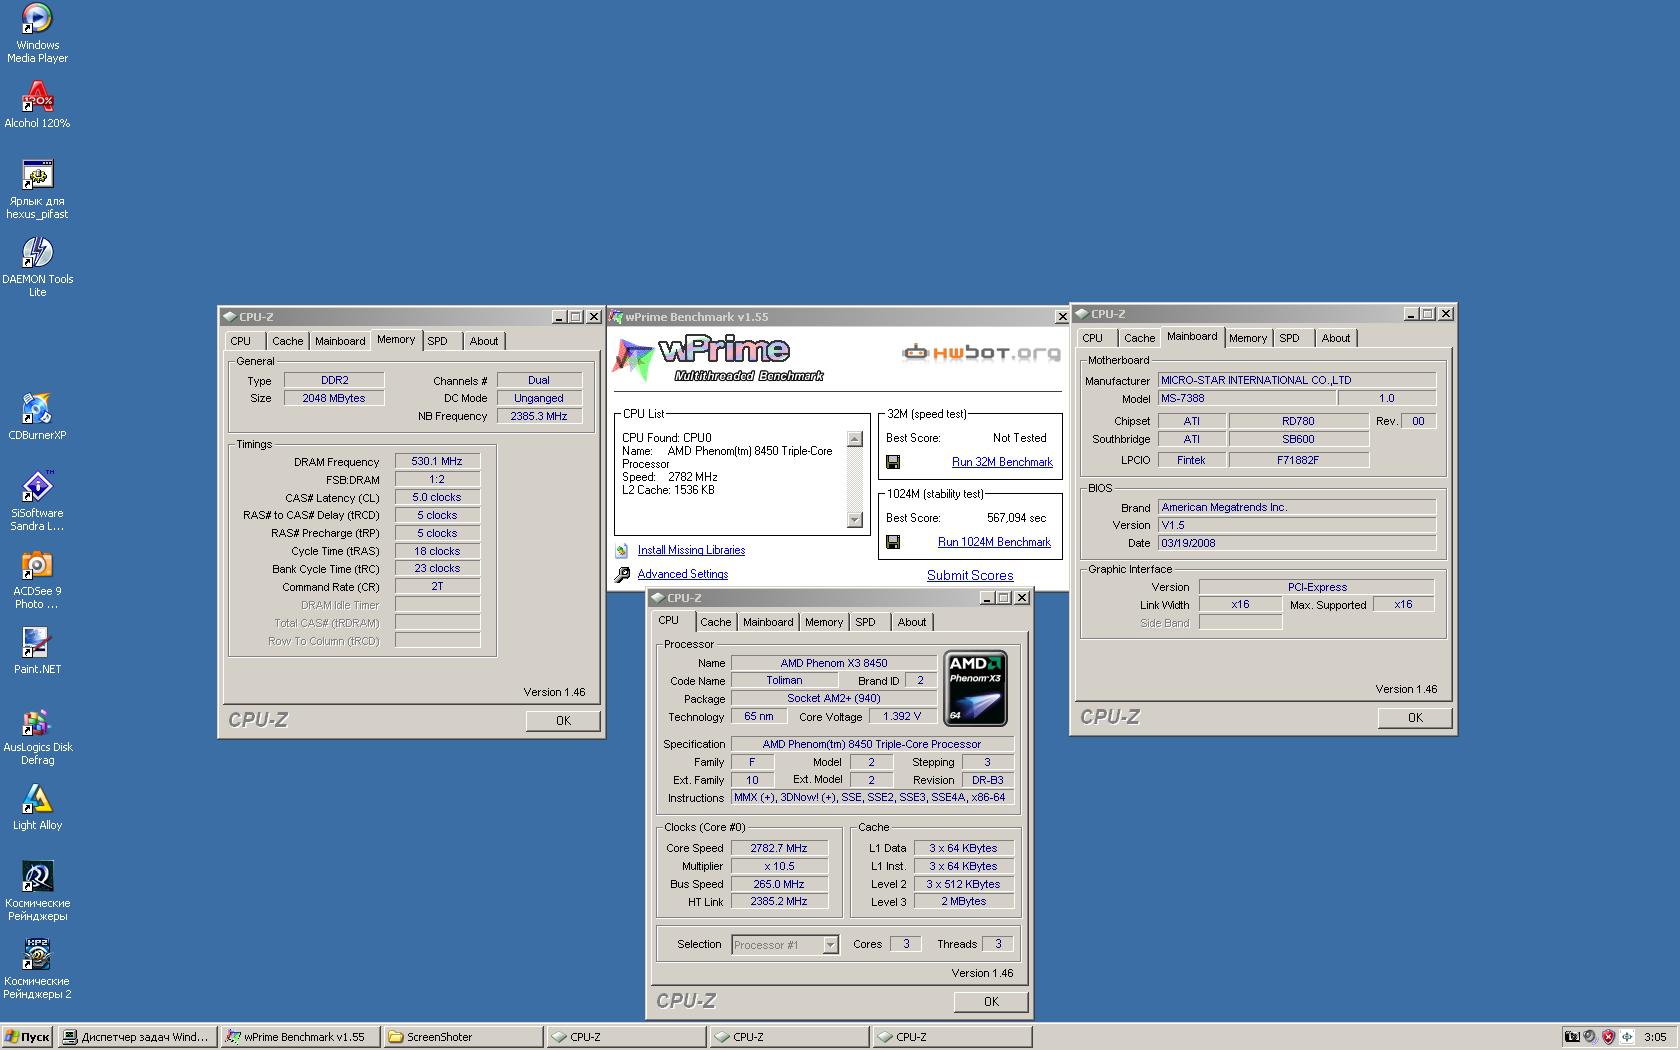1680x1050 pixels.
Task: Switch to CPU tab in Memory CPU-Z window
Action: (241, 341)
